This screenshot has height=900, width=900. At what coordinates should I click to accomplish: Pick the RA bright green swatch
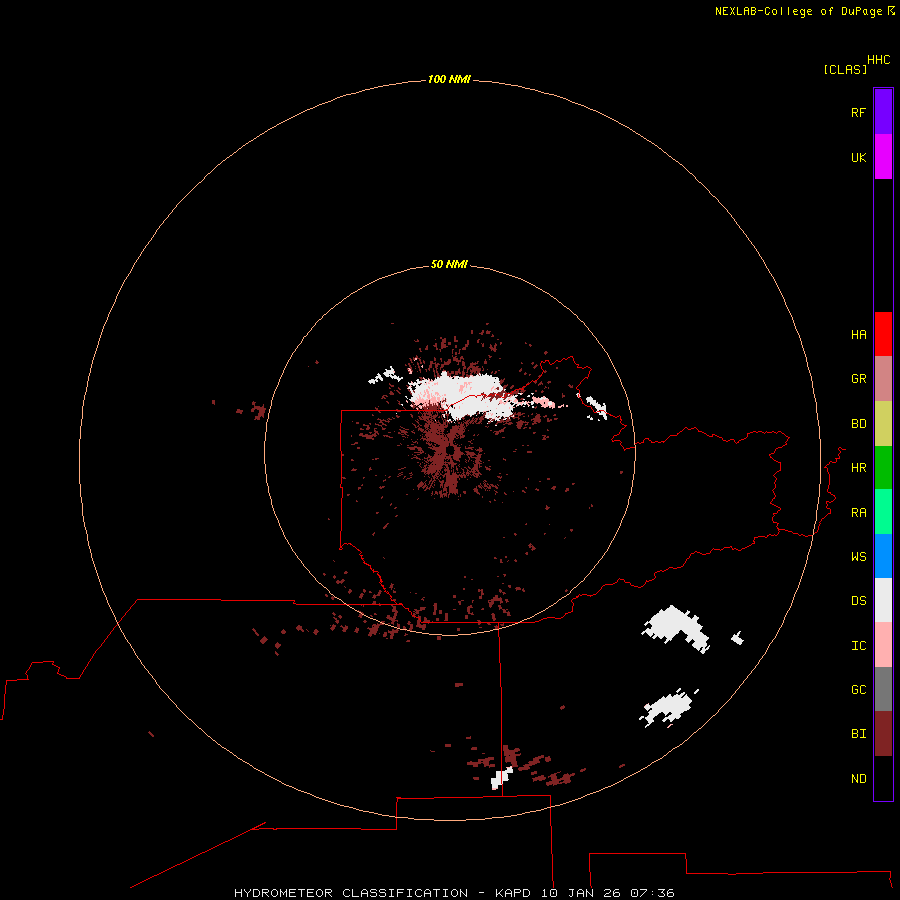(883, 512)
